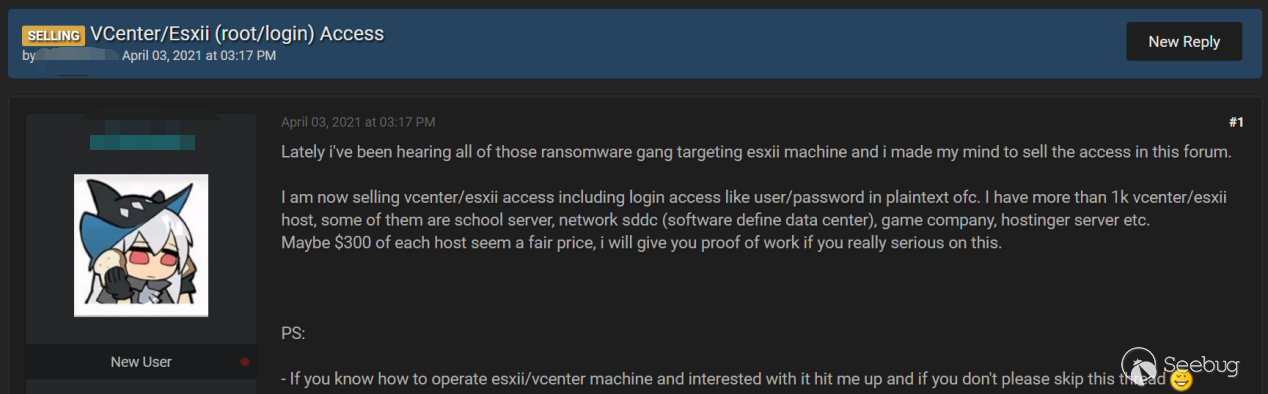Click the post timestamp above the message body
The image size is (1268, 394).
(358, 122)
